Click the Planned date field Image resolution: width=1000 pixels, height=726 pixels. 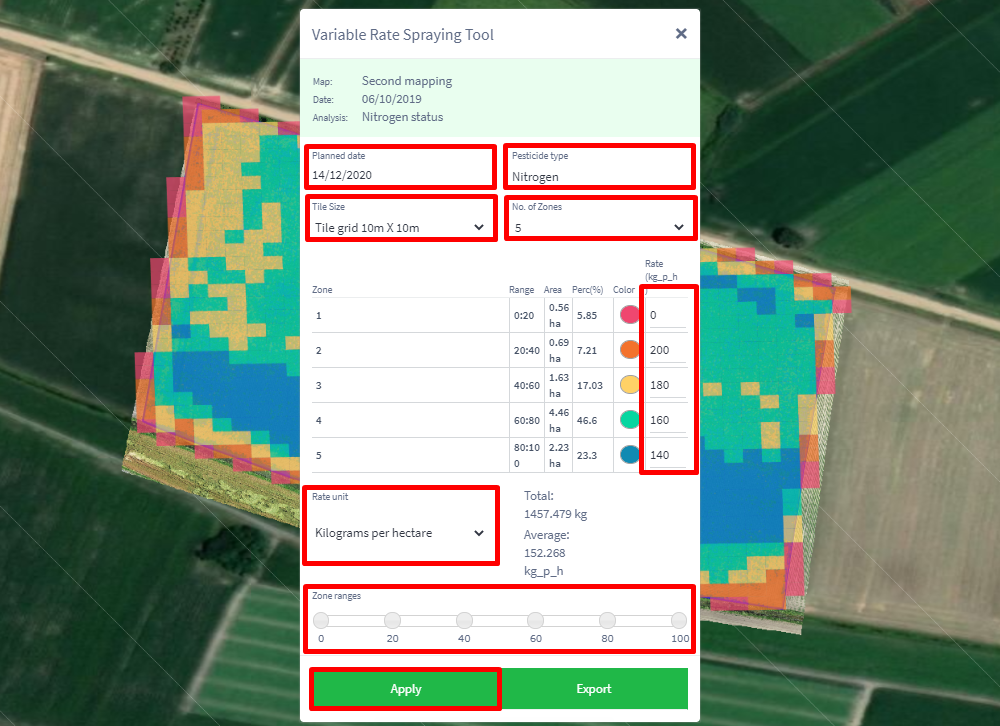coord(401,167)
